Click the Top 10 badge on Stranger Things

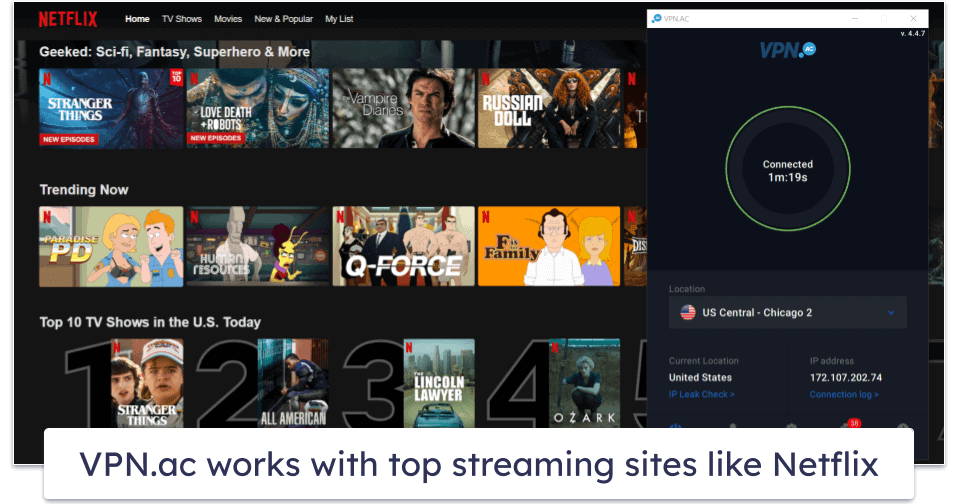tap(176, 77)
